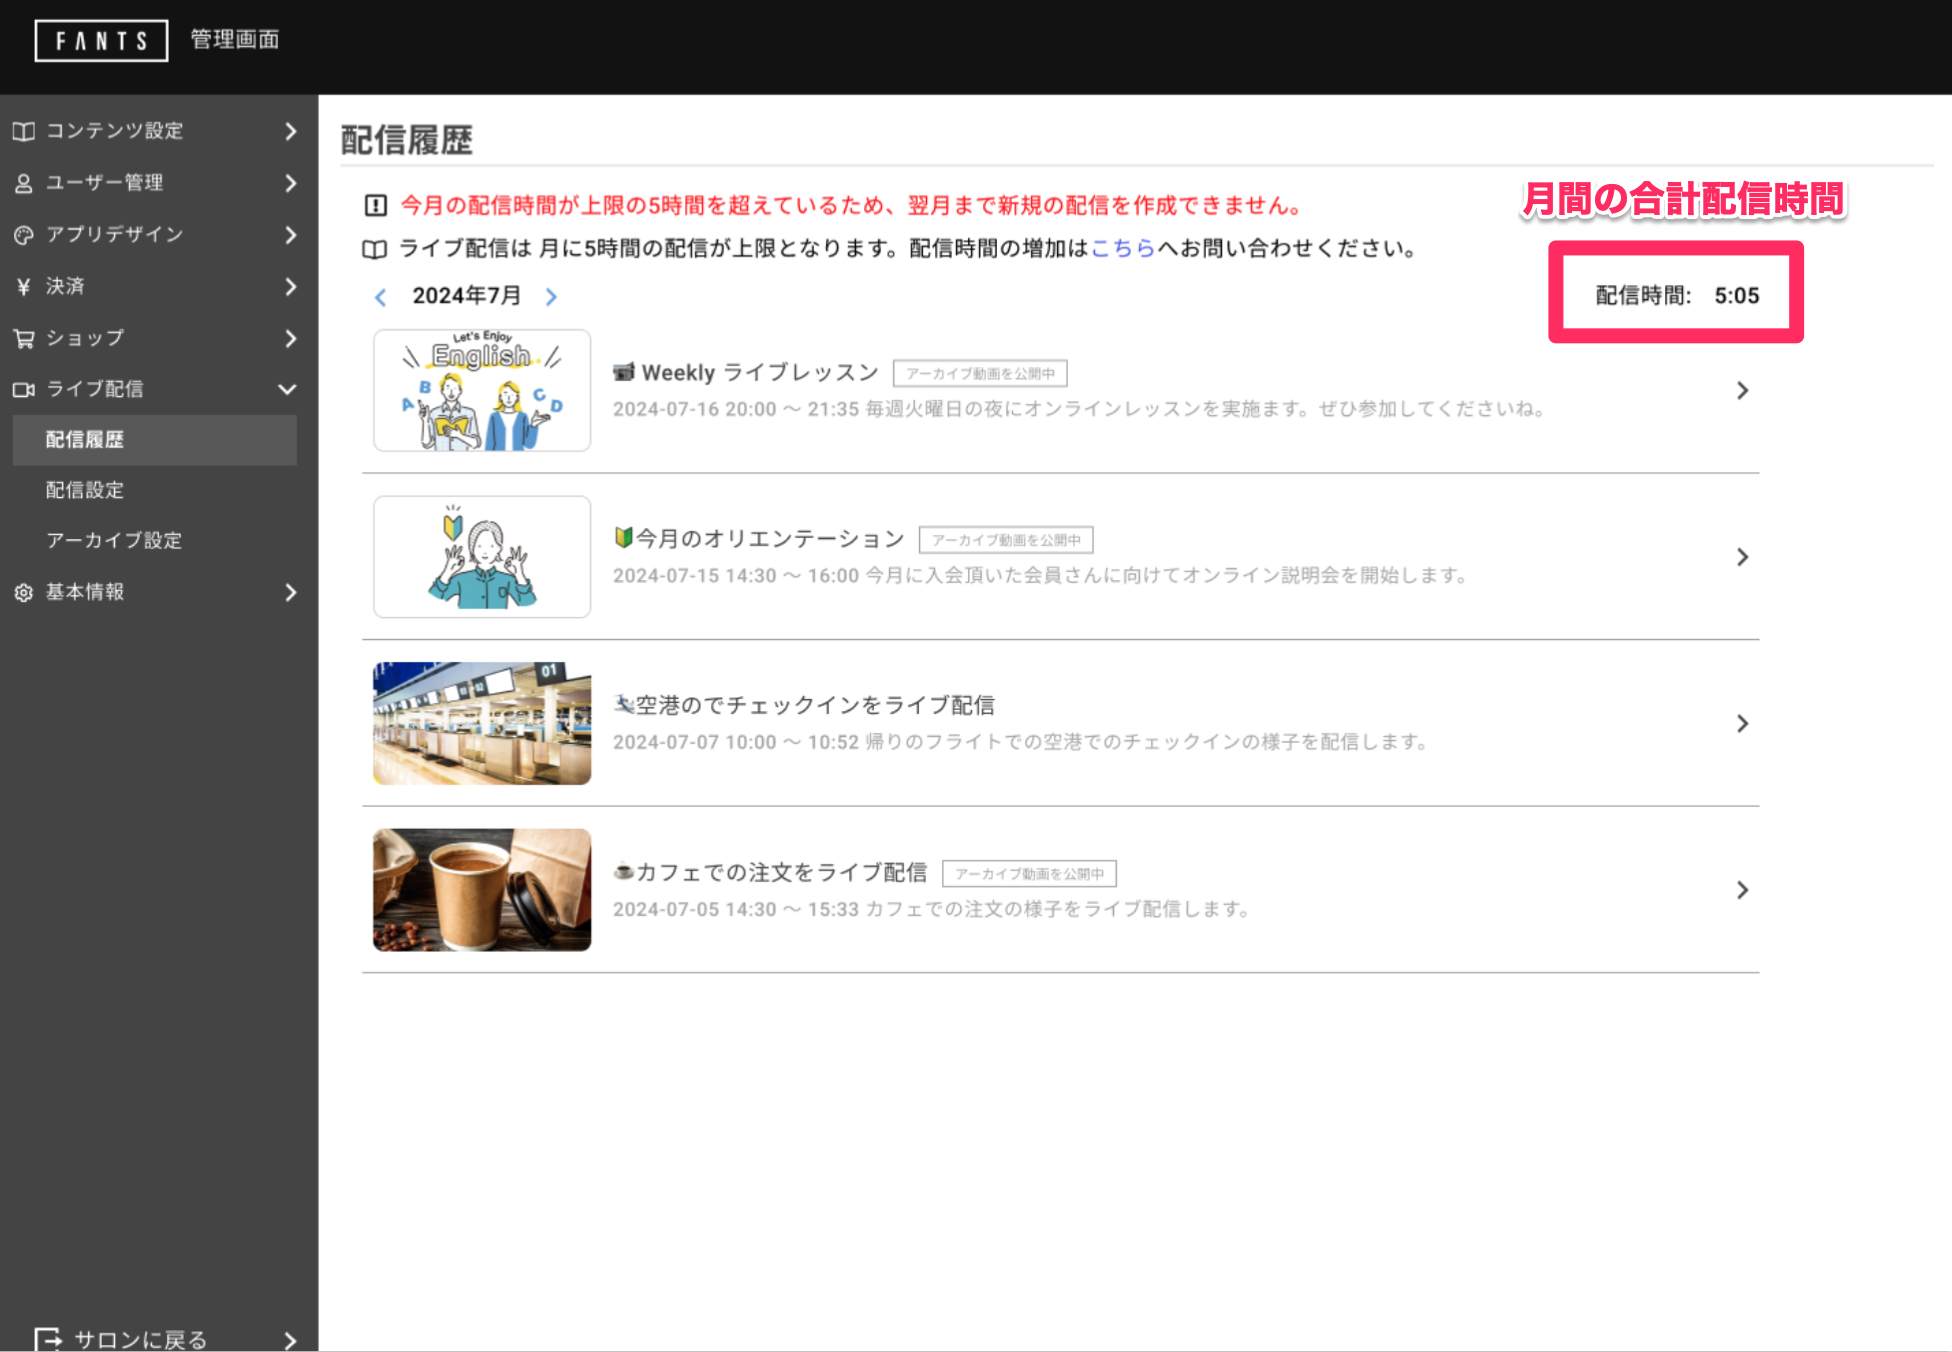Image resolution: width=1952 pixels, height=1352 pixels.
Task: Expand the アプリデザイン menu chevron
Action: (x=290, y=235)
